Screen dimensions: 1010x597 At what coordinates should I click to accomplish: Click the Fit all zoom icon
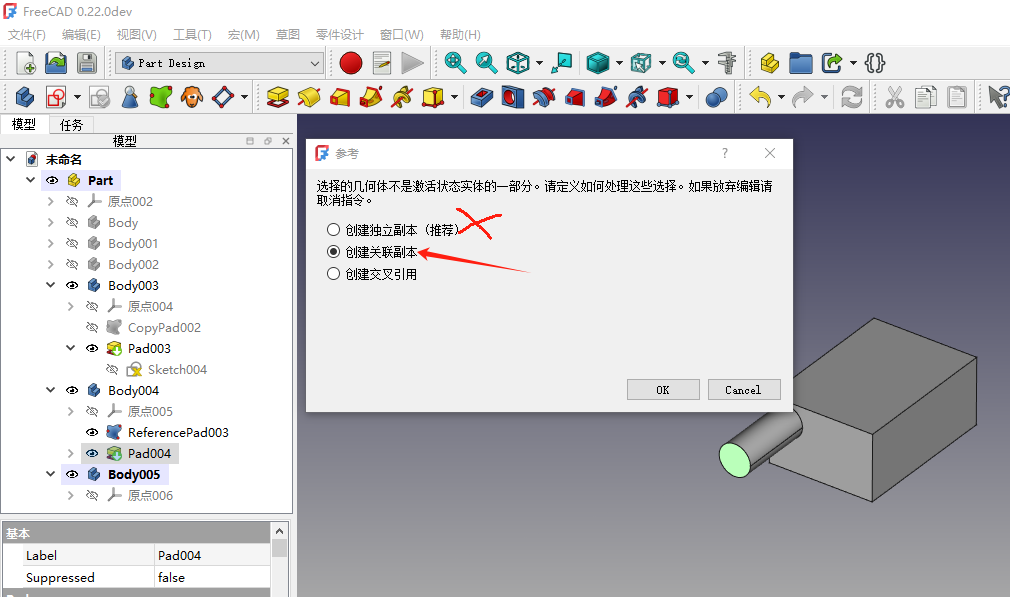[455, 63]
